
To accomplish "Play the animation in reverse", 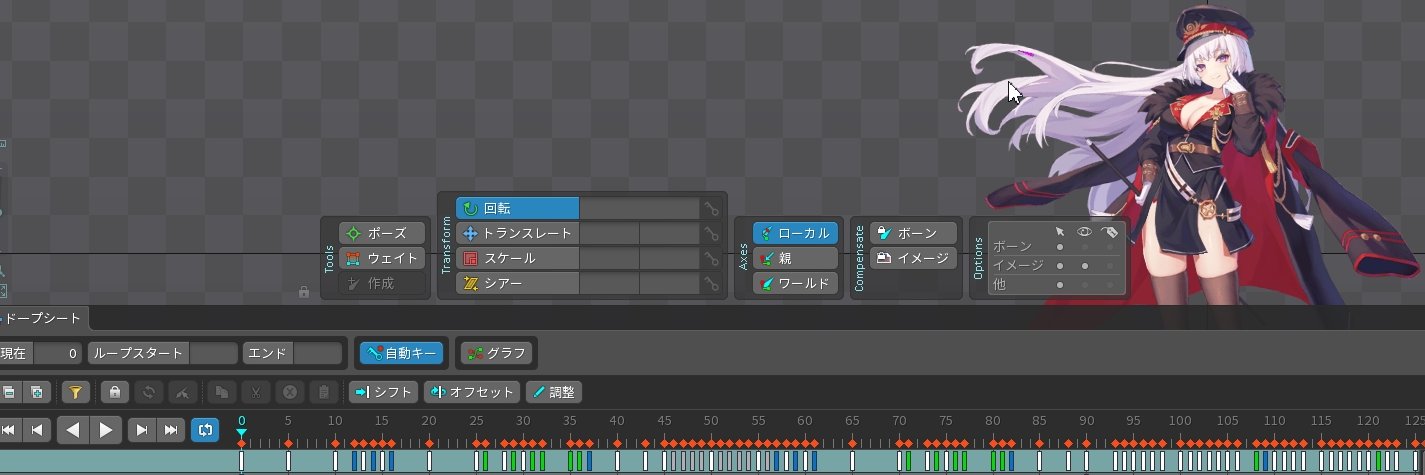I will (x=73, y=430).
